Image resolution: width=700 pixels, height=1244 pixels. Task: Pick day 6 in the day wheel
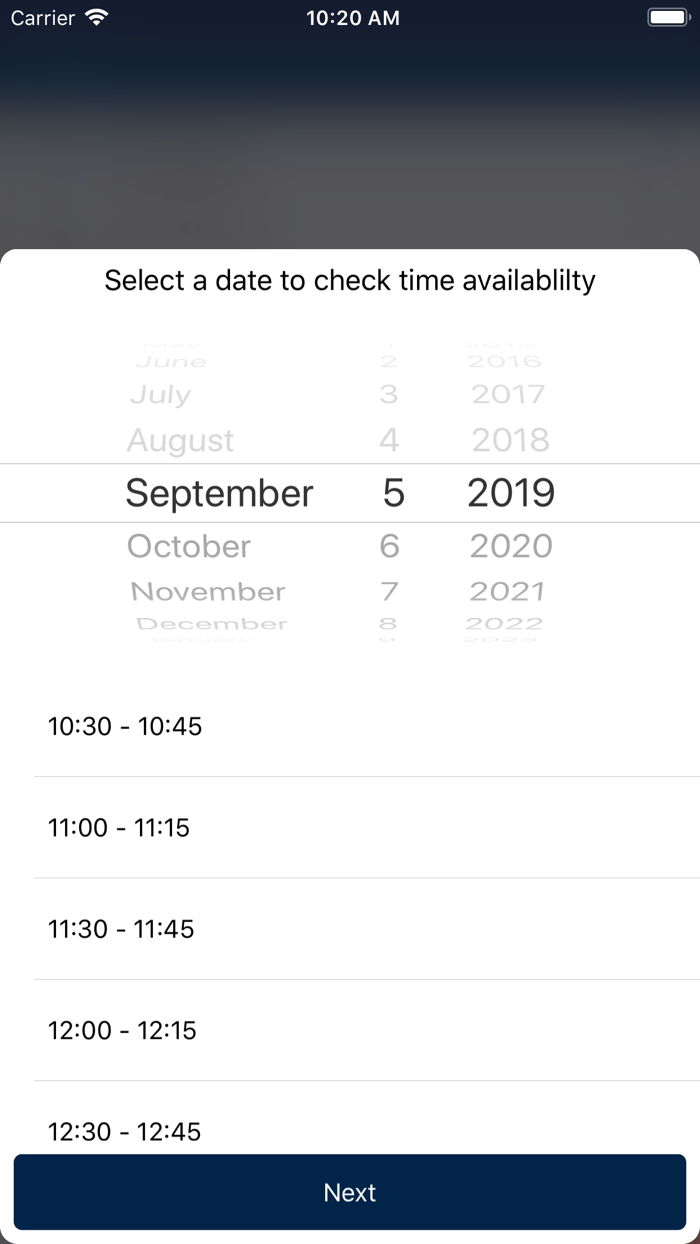click(389, 546)
